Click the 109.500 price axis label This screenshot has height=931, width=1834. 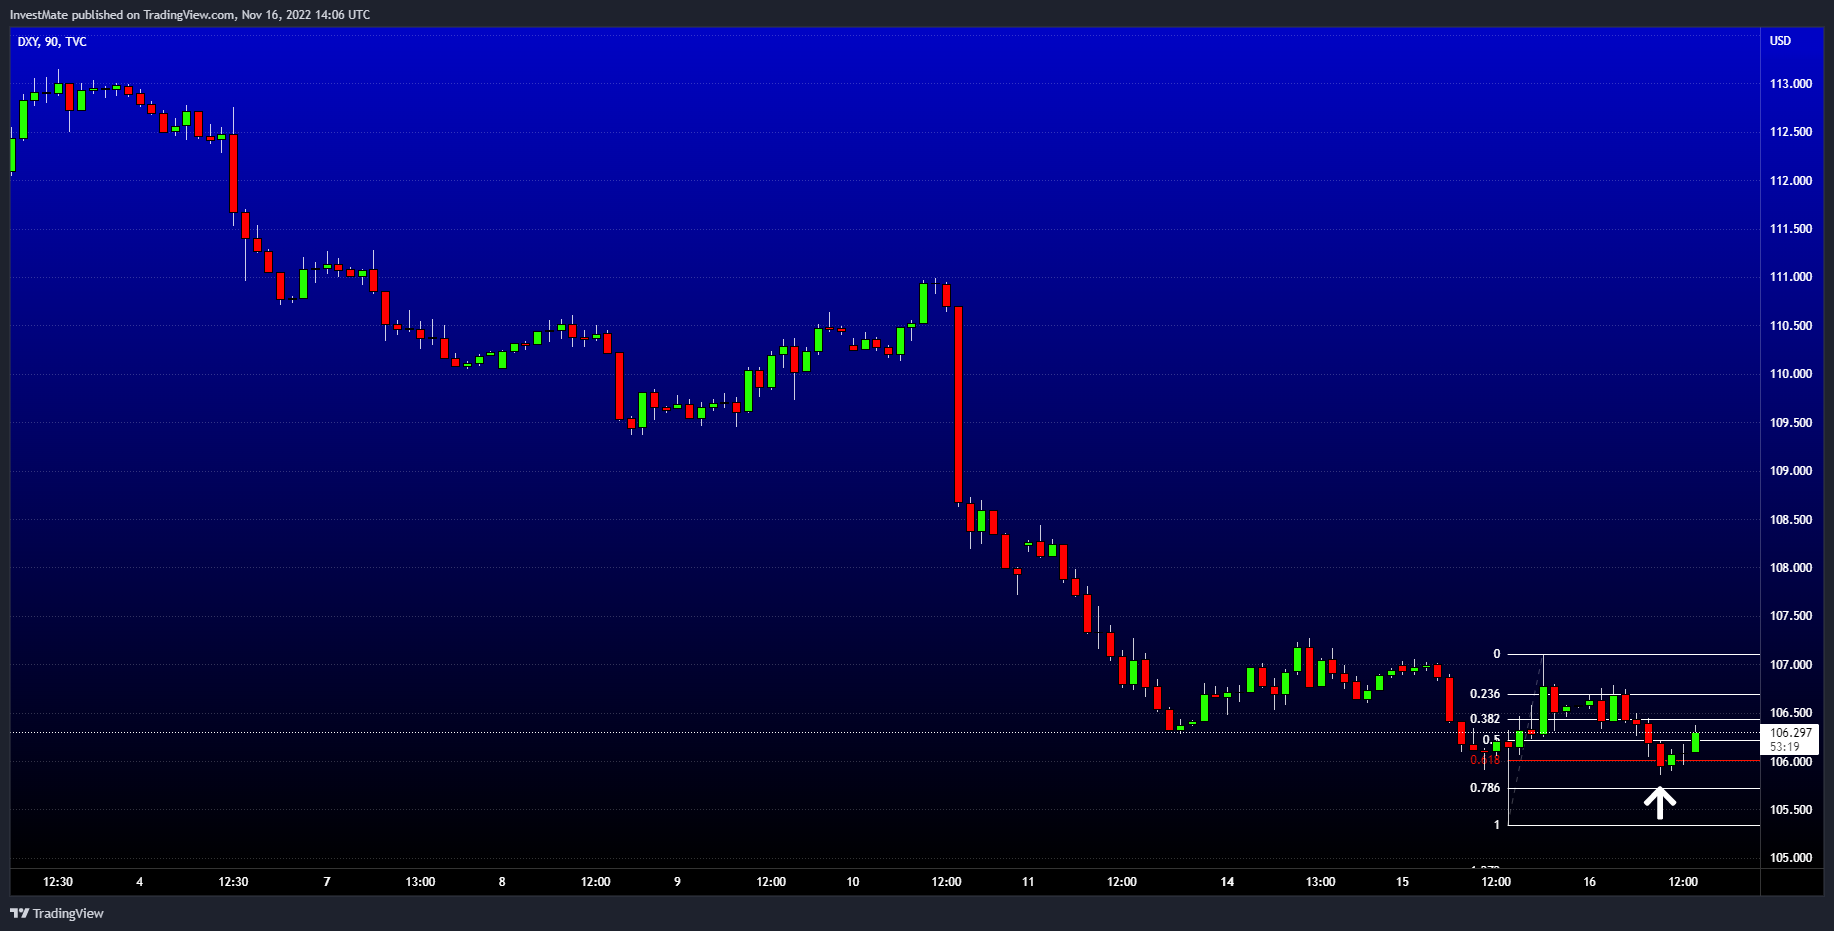pos(1790,423)
